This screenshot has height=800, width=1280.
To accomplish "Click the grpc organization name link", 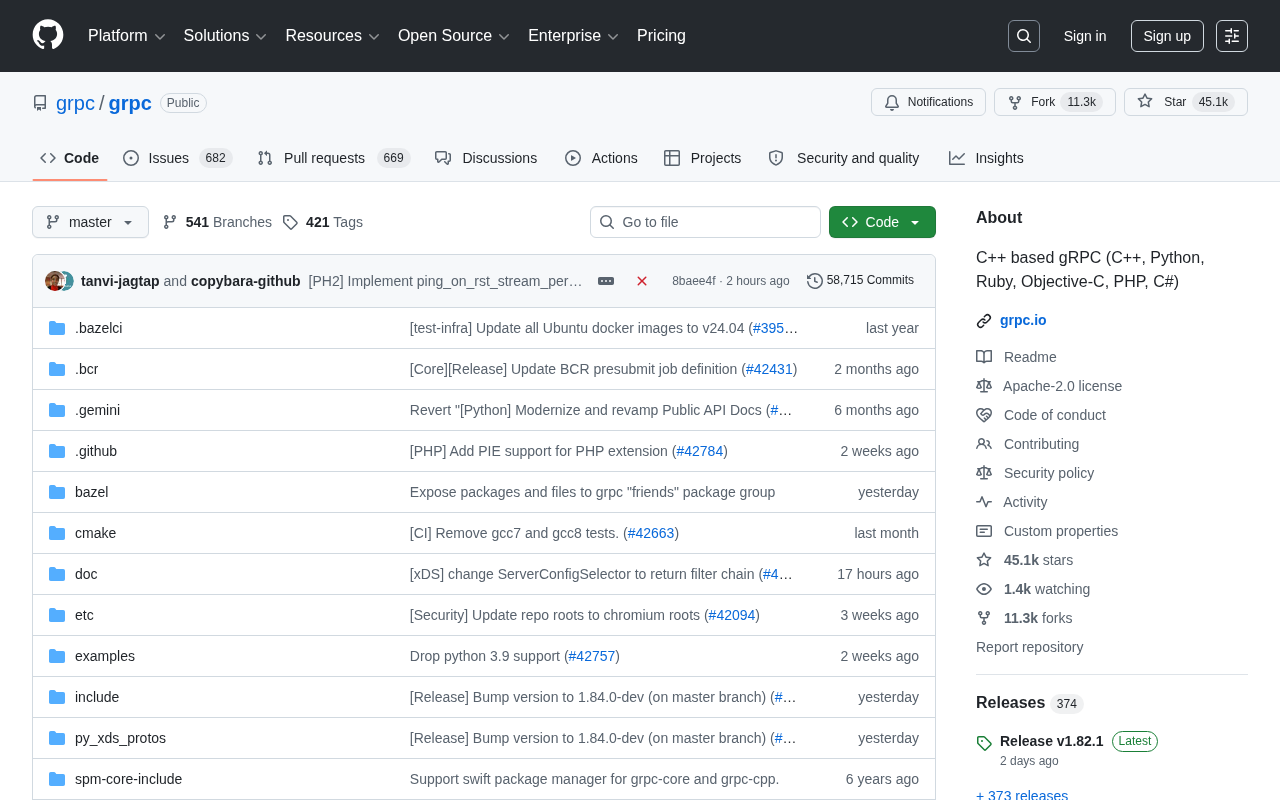I will [75, 103].
